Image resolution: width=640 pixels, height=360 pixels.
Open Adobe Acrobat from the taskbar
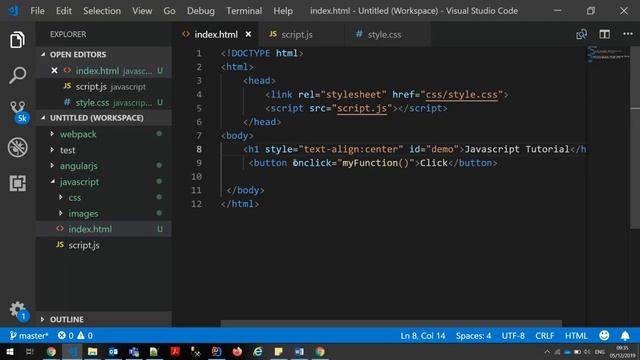point(176,351)
